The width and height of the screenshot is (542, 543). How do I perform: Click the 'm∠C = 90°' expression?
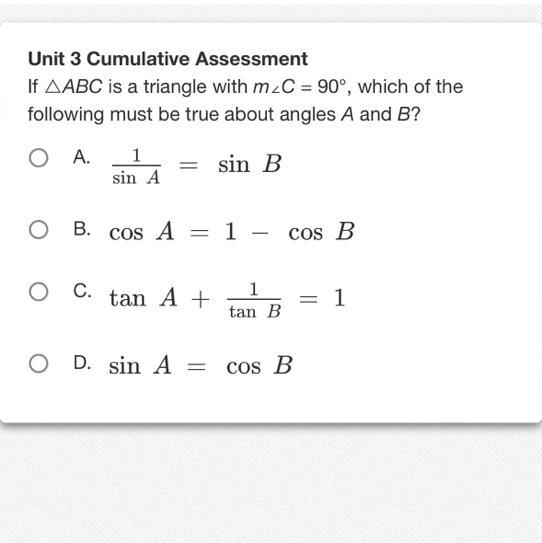click(300, 87)
